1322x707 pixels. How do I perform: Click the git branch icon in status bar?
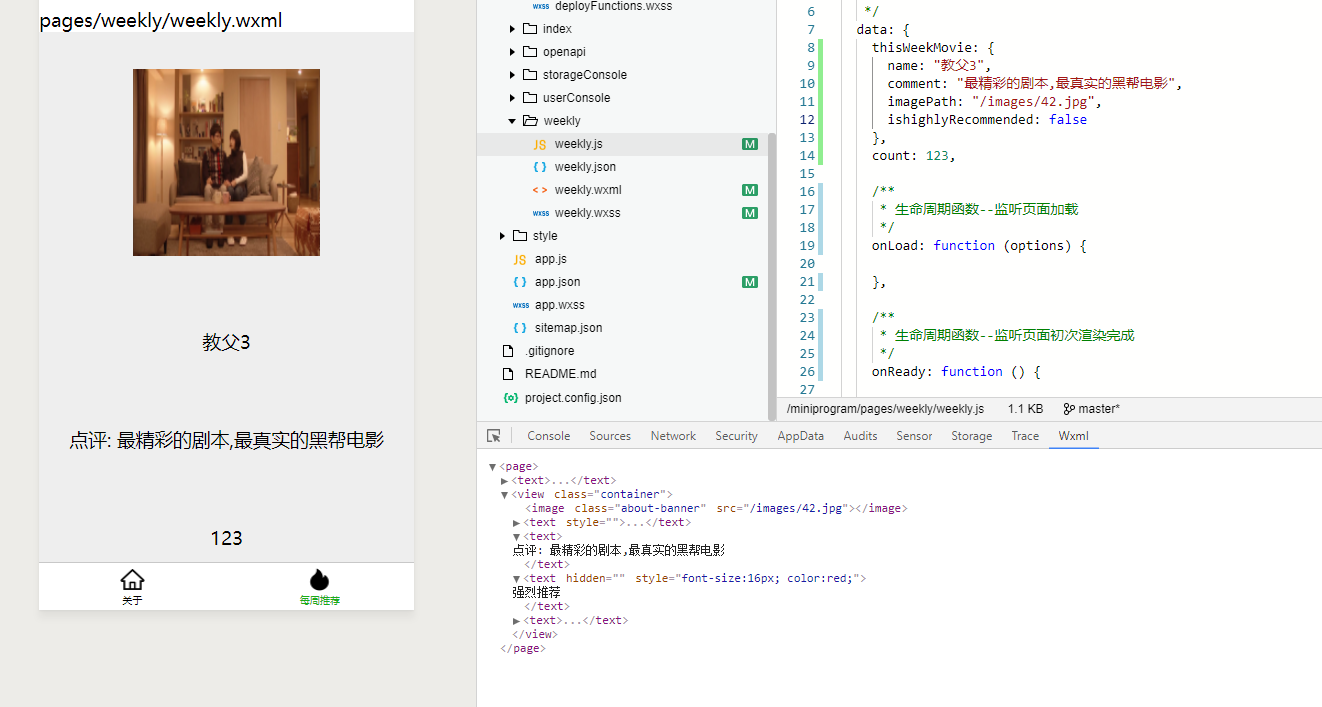click(x=1068, y=409)
